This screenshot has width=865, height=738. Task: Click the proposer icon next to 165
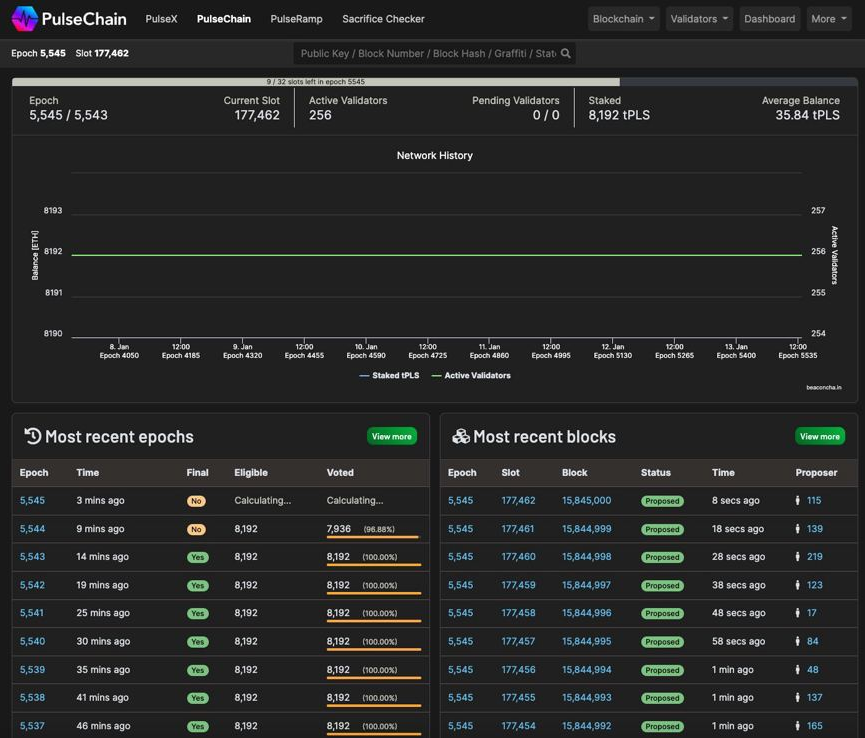coord(797,726)
